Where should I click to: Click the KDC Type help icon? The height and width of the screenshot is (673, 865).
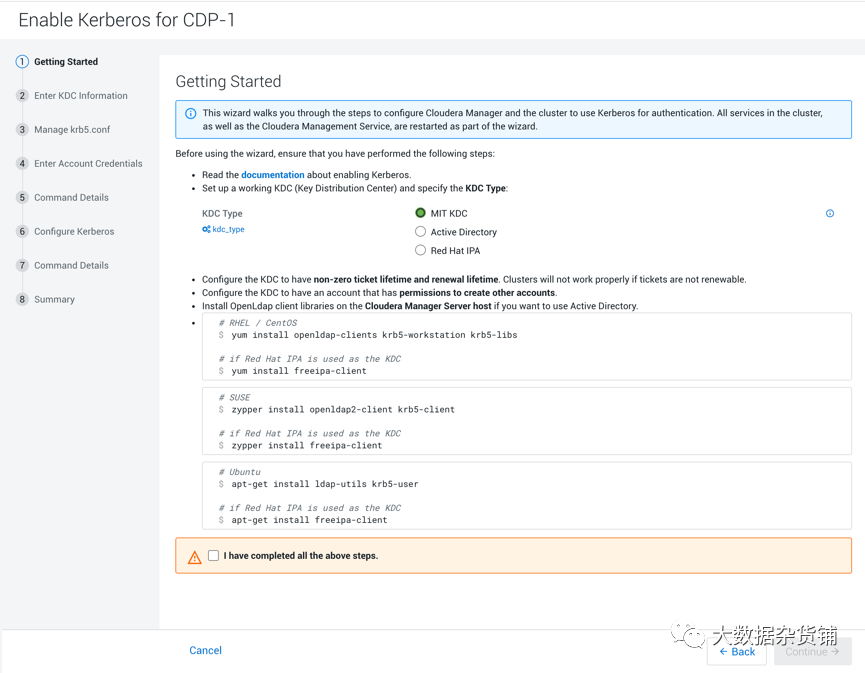[x=830, y=214]
